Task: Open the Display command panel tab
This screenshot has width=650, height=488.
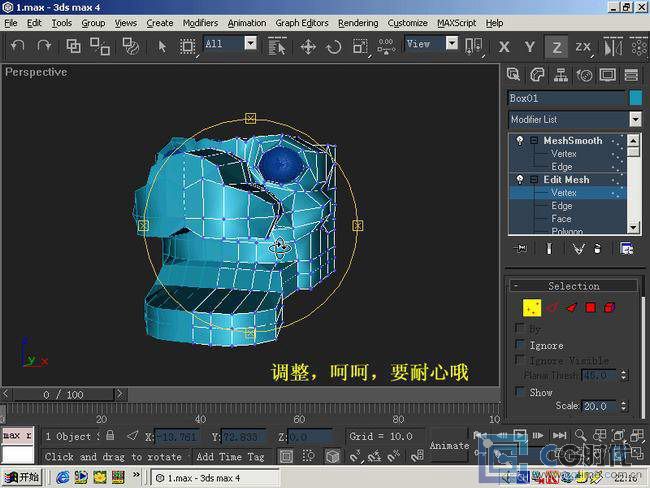Action: [x=608, y=75]
